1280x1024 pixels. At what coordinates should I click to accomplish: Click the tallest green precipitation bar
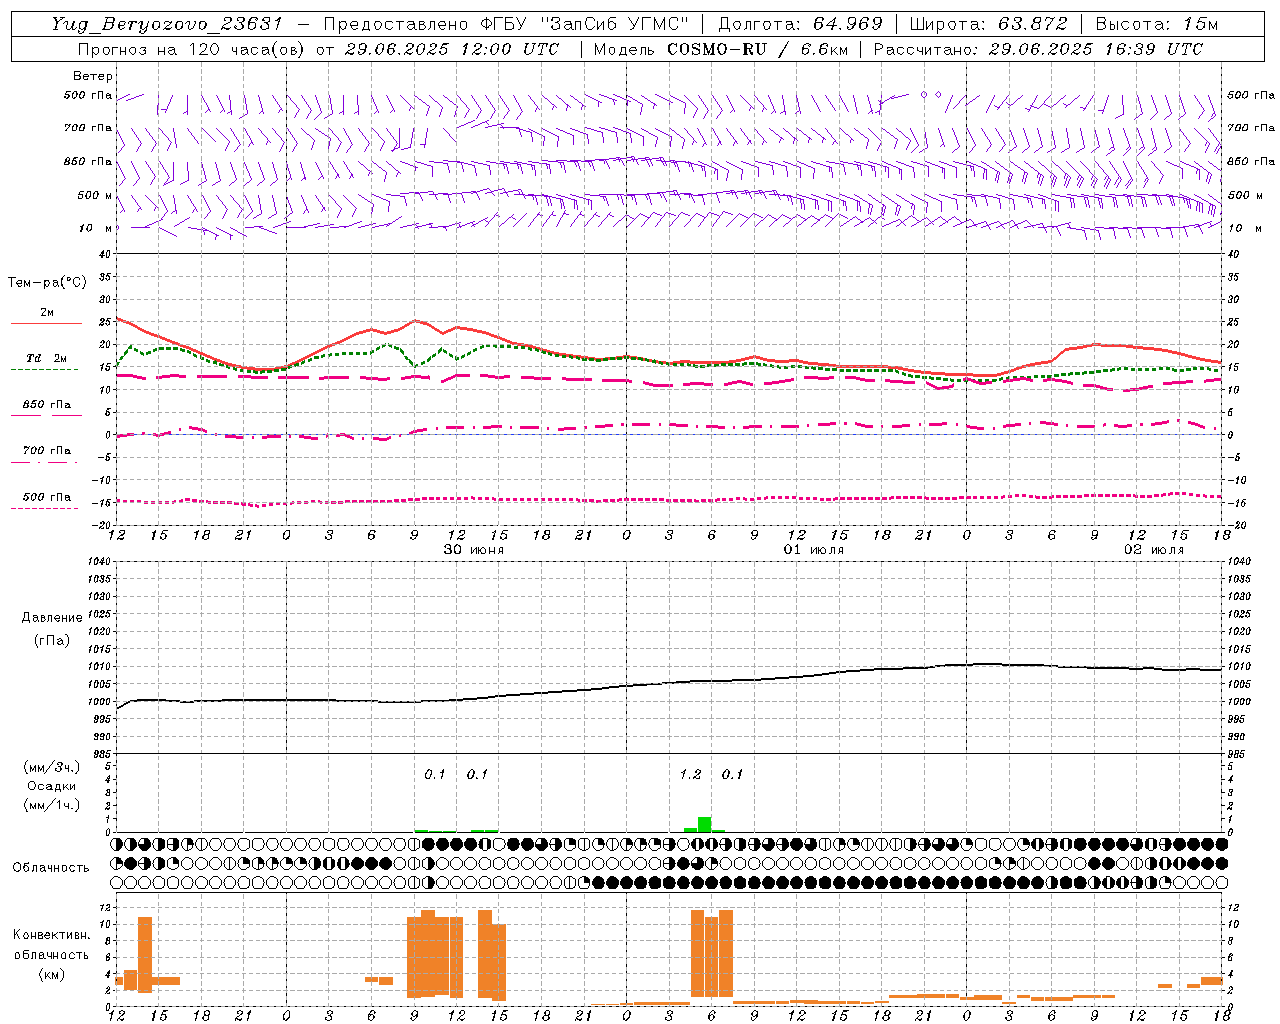(705, 824)
